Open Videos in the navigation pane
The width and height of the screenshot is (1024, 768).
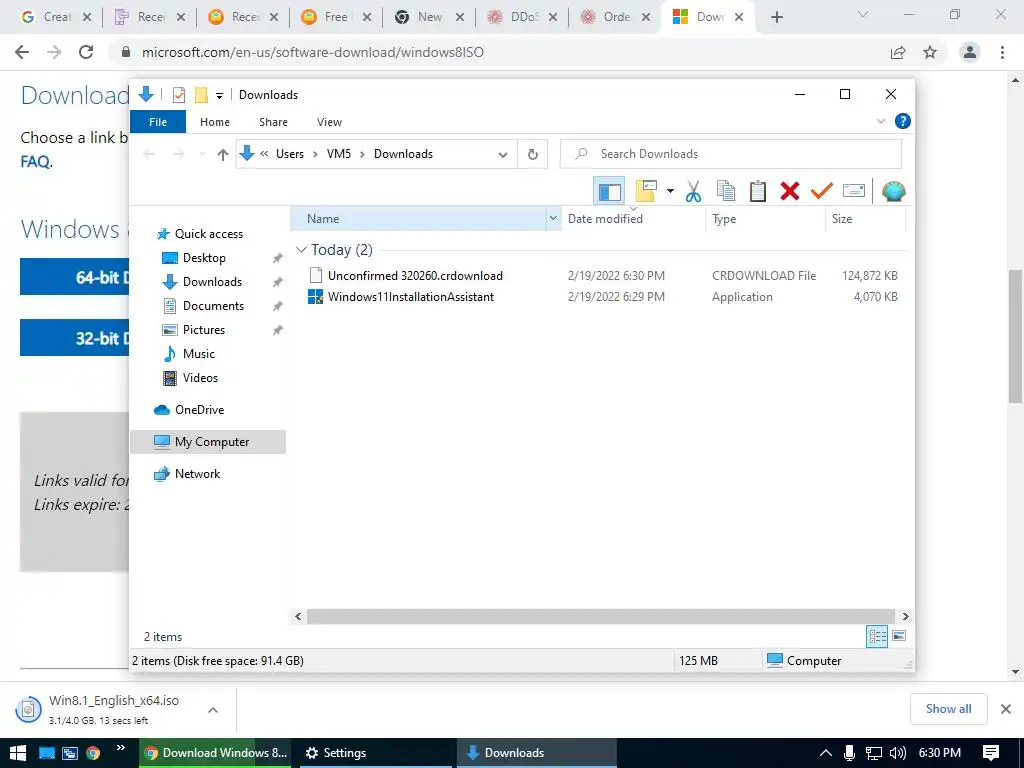200,378
